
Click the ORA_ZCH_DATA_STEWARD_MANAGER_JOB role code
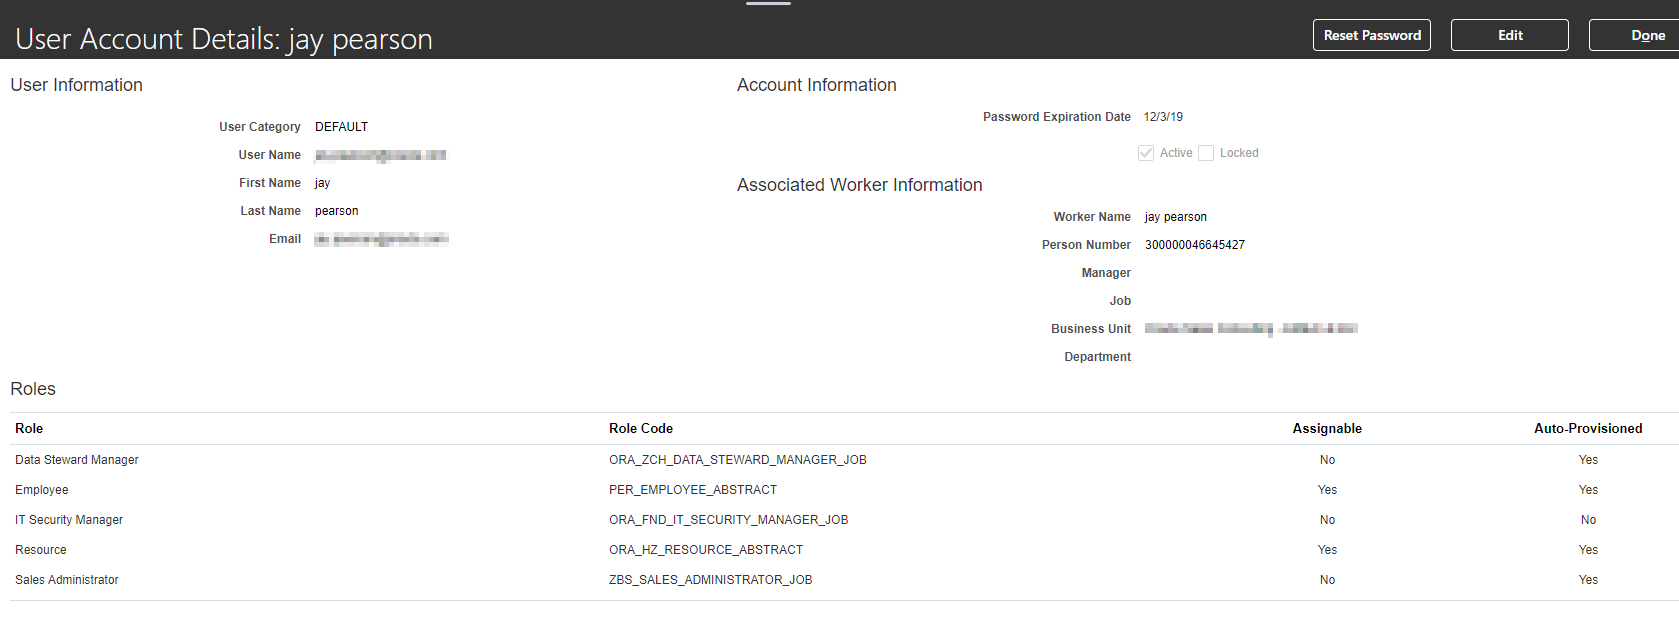737,460
